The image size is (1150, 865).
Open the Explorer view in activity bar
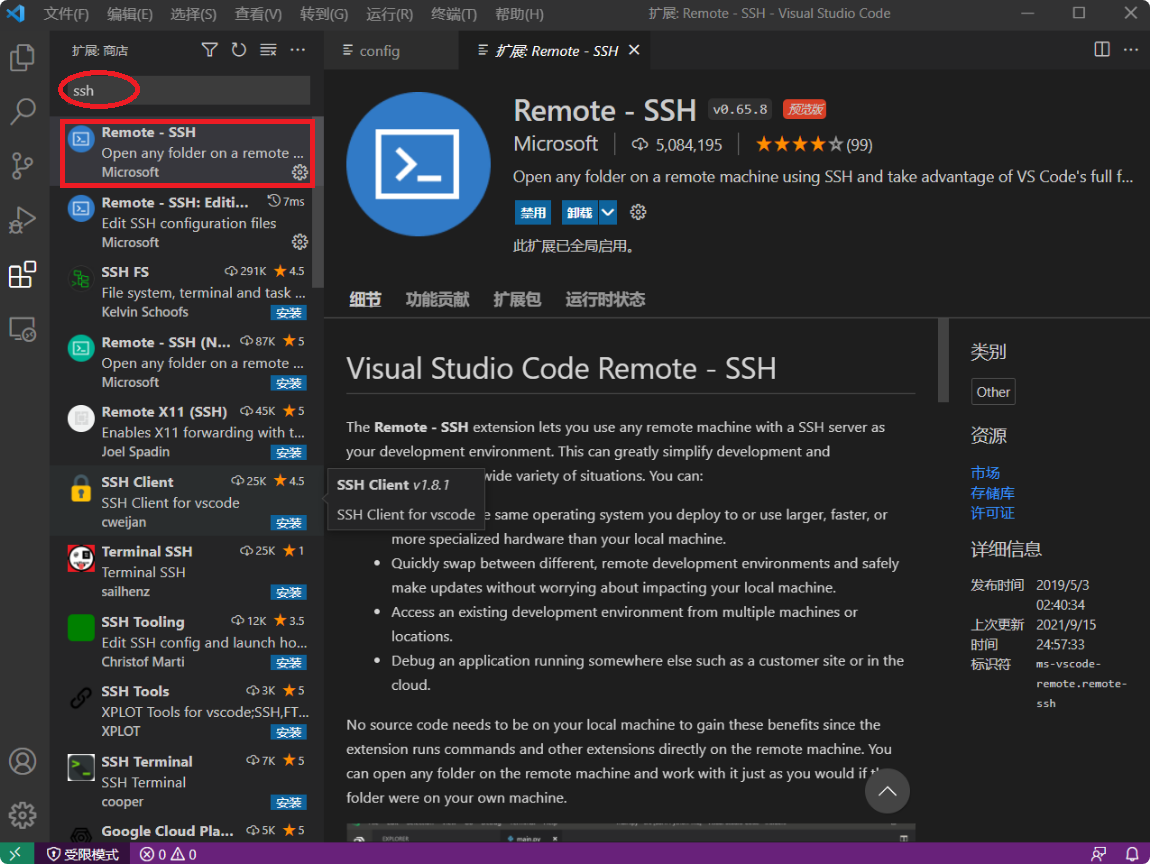pos(22,57)
